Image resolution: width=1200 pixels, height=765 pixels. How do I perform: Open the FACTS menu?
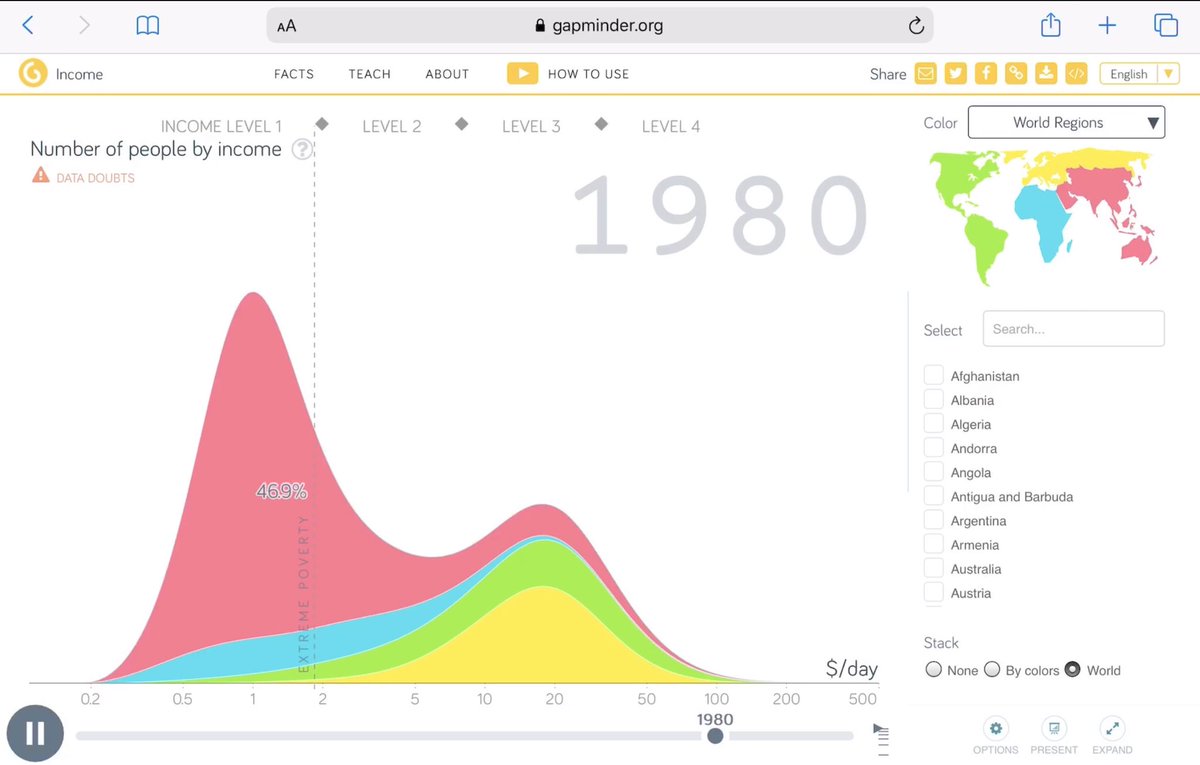294,74
